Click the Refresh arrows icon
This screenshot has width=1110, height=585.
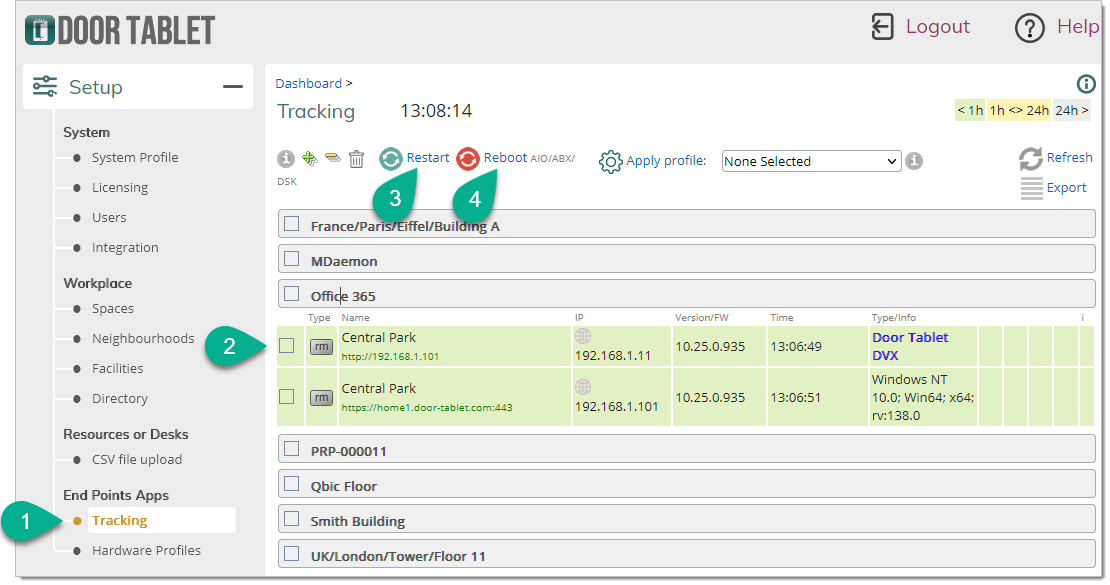[1031, 158]
